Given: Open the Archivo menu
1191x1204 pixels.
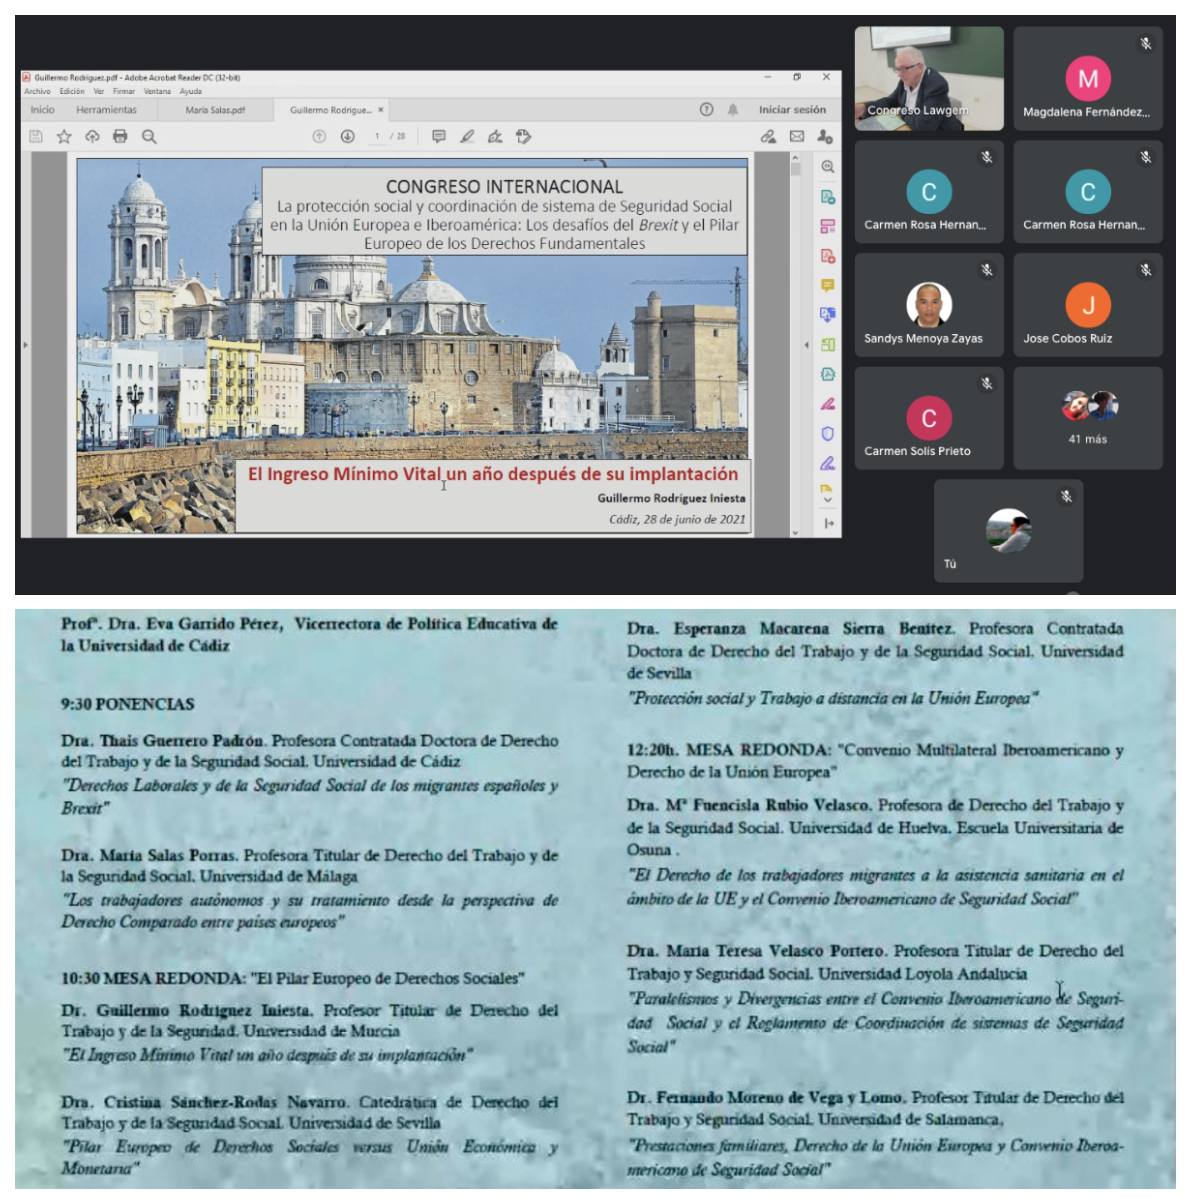Looking at the screenshot, I should click(37, 91).
